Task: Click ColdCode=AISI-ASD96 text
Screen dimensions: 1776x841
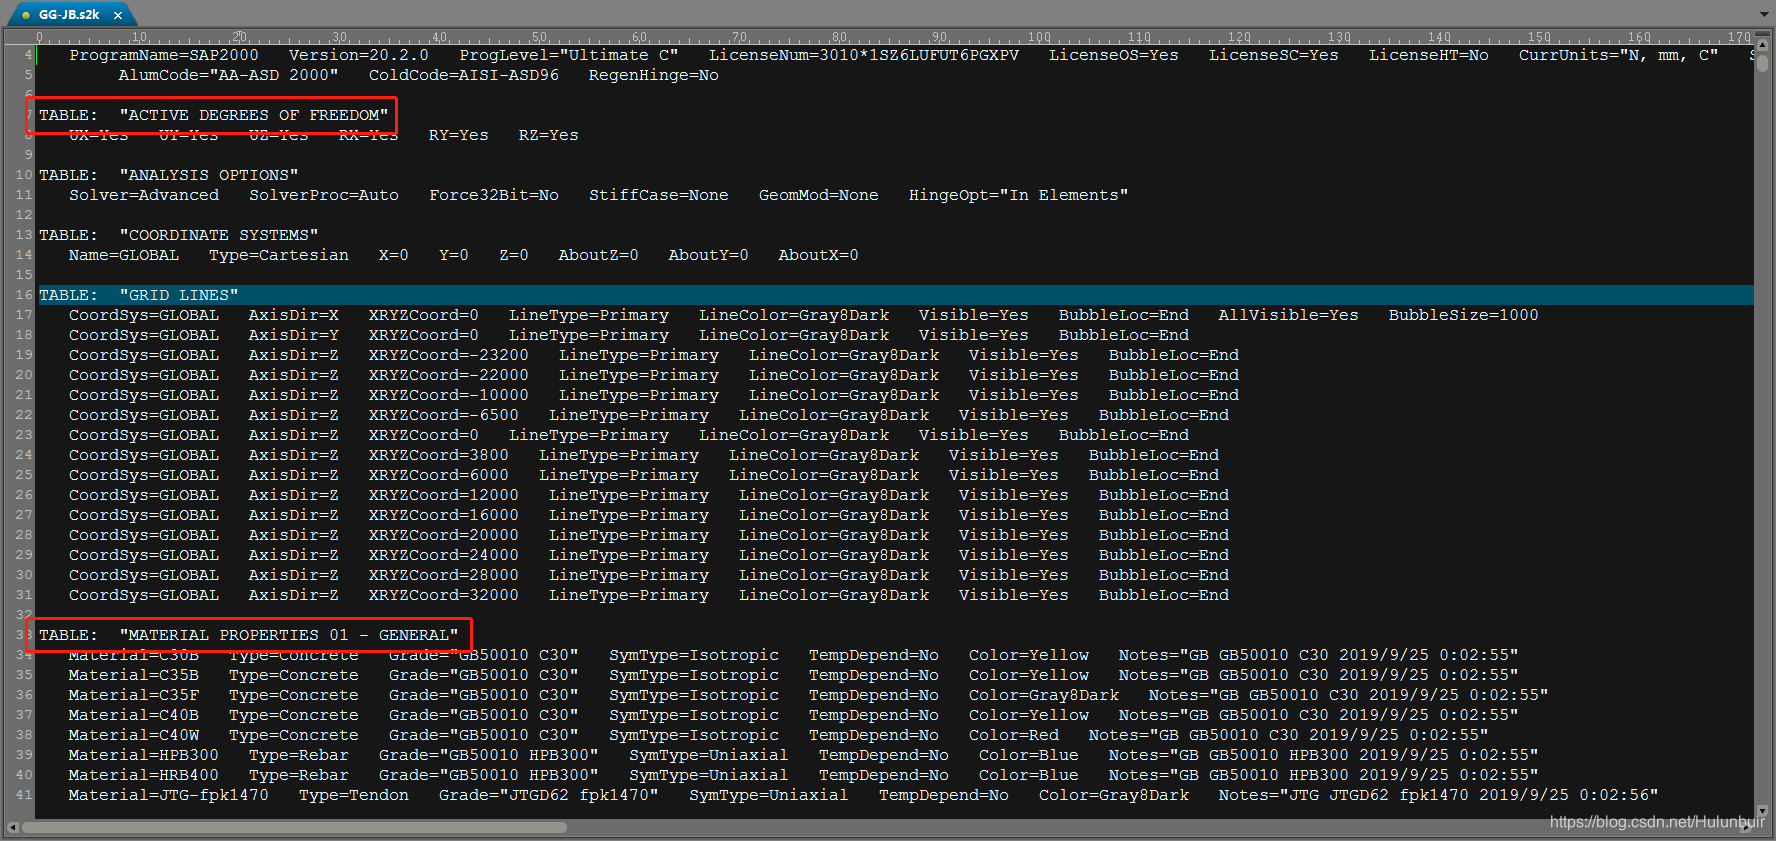Action: point(464,75)
